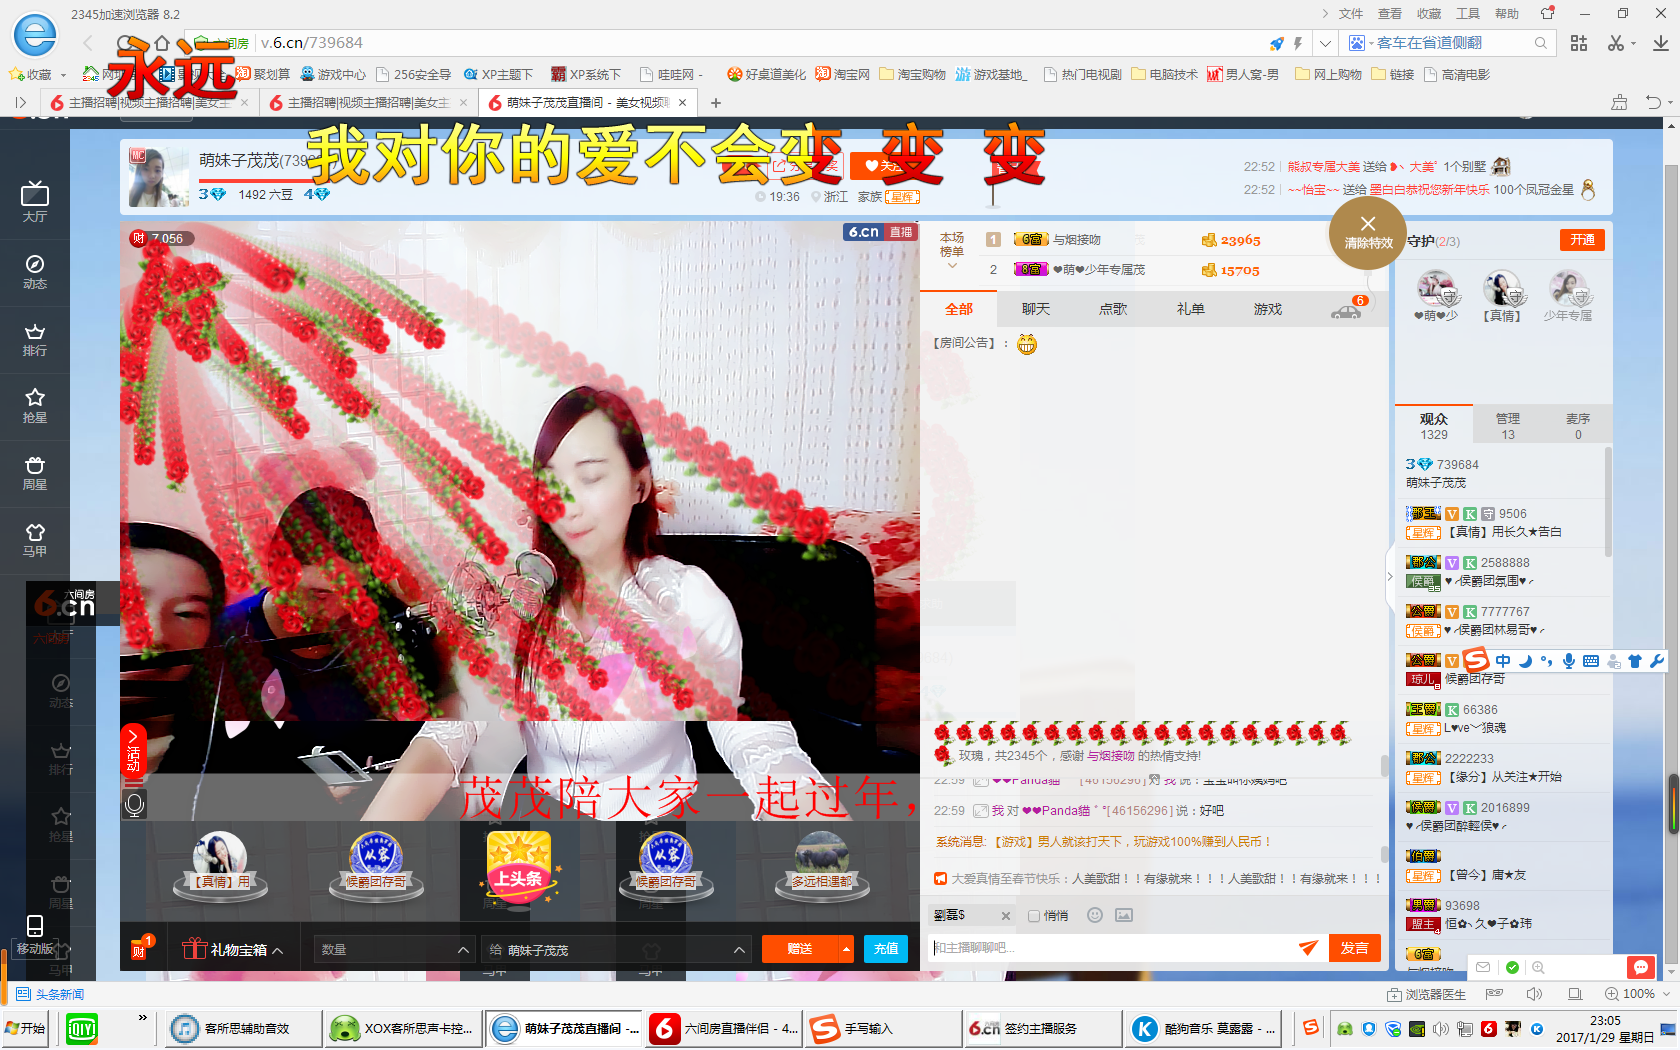Screen dimensions: 1680x1050
Task: Click the microphone icon below the video
Action: (135, 804)
